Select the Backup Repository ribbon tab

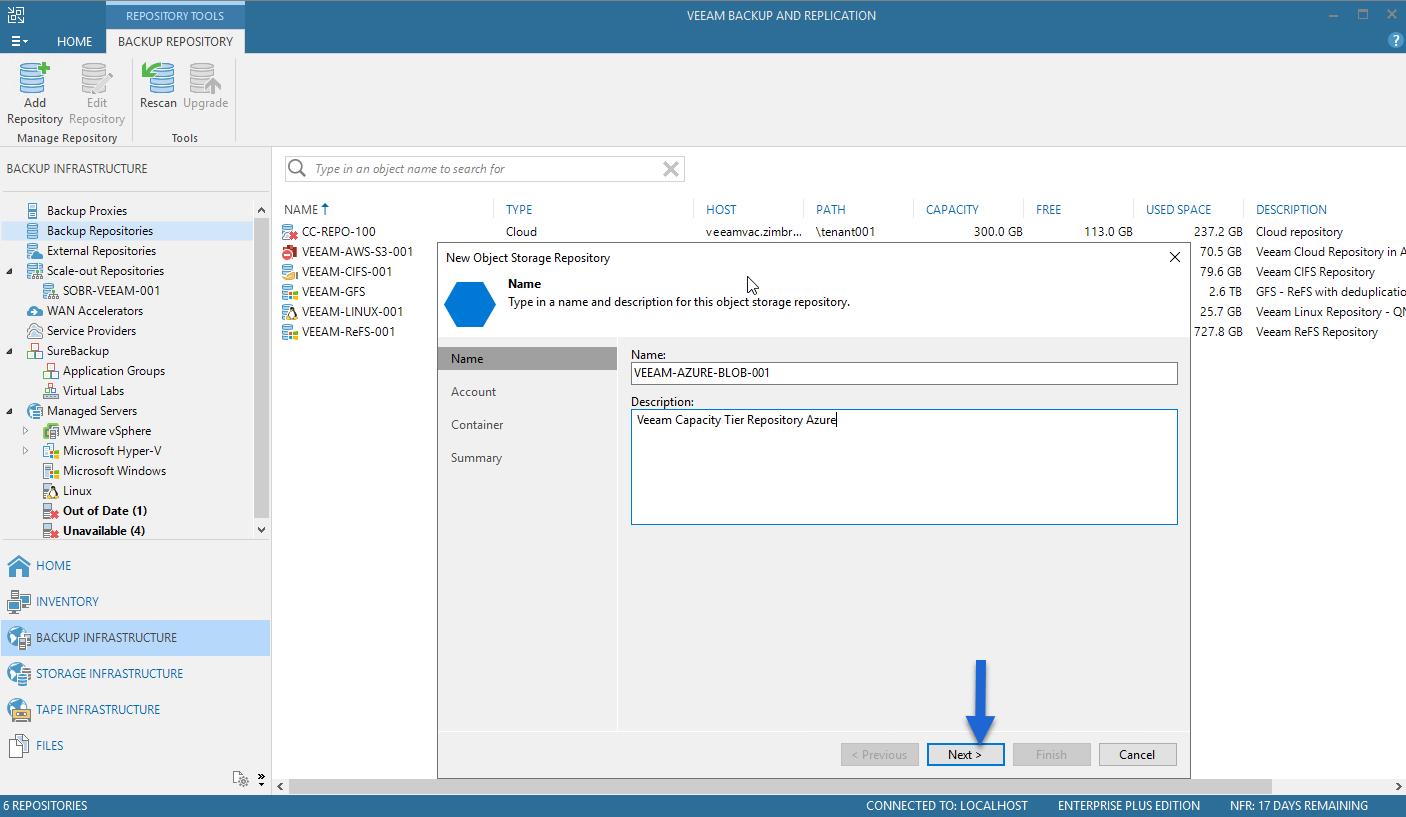[x=175, y=41]
